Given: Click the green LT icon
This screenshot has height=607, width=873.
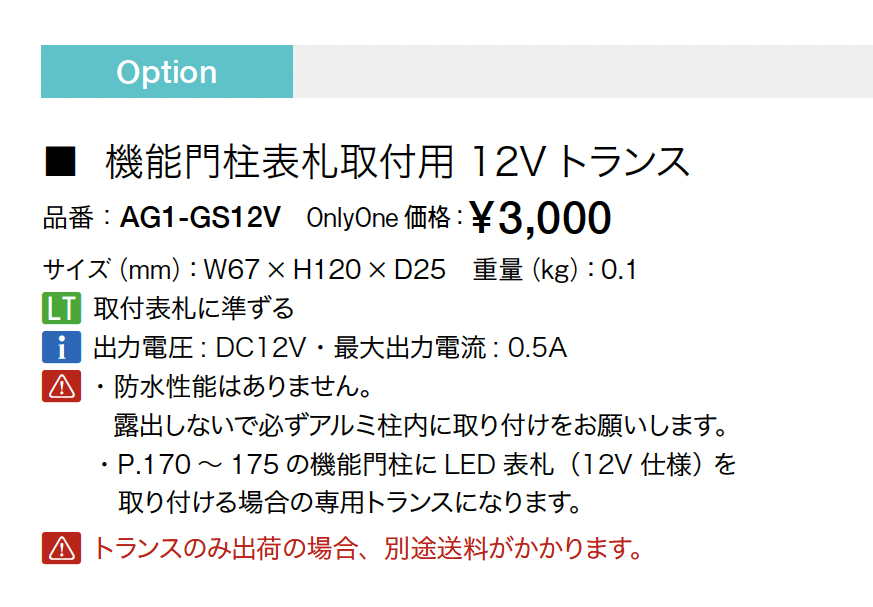Looking at the screenshot, I should pyautogui.click(x=61, y=307).
